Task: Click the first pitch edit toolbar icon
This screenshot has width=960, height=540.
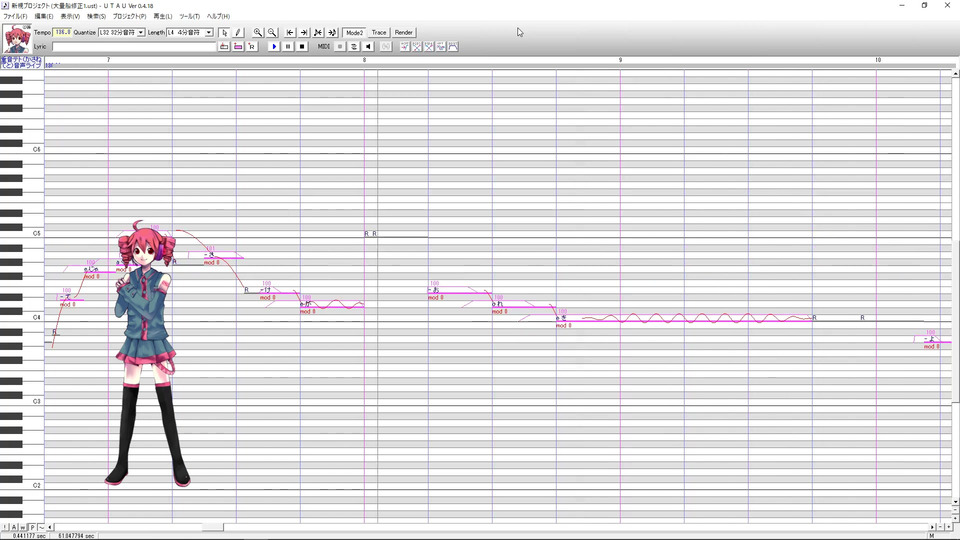Action: [405, 47]
